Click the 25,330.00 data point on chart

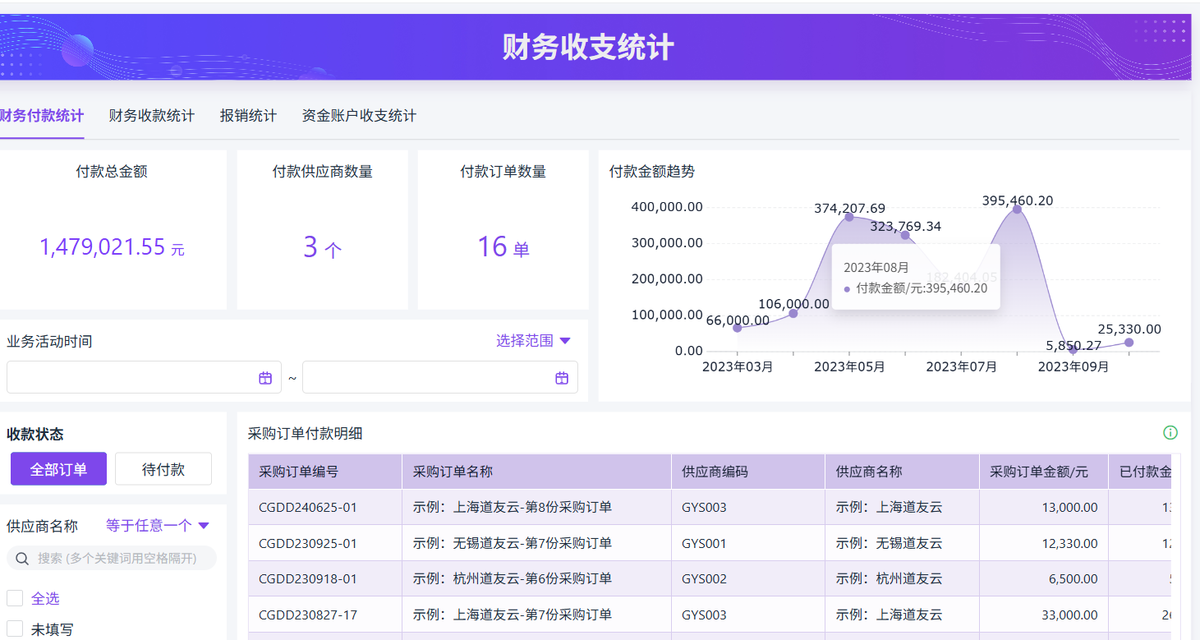point(1129,342)
